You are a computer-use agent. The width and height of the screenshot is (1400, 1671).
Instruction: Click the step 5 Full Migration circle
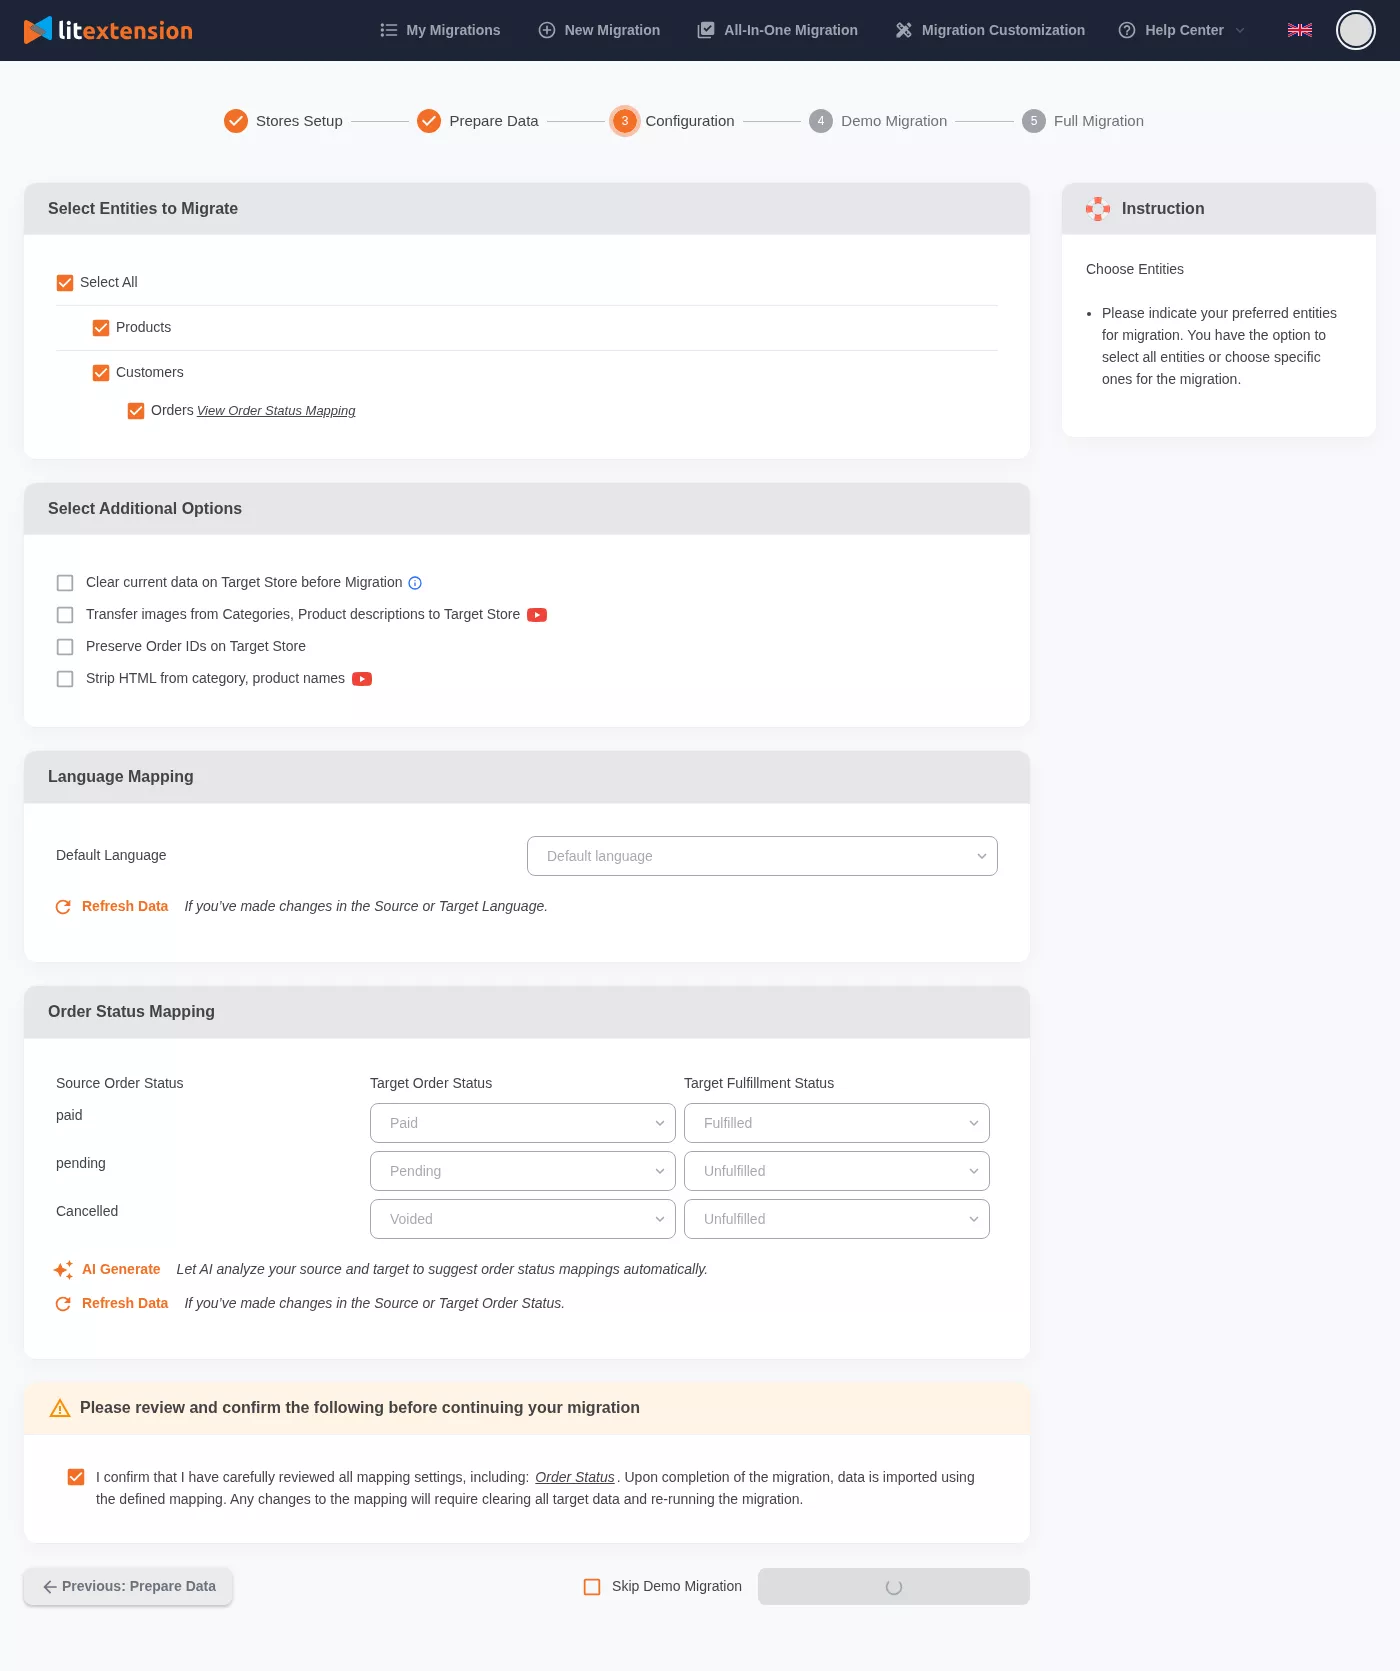click(1034, 121)
